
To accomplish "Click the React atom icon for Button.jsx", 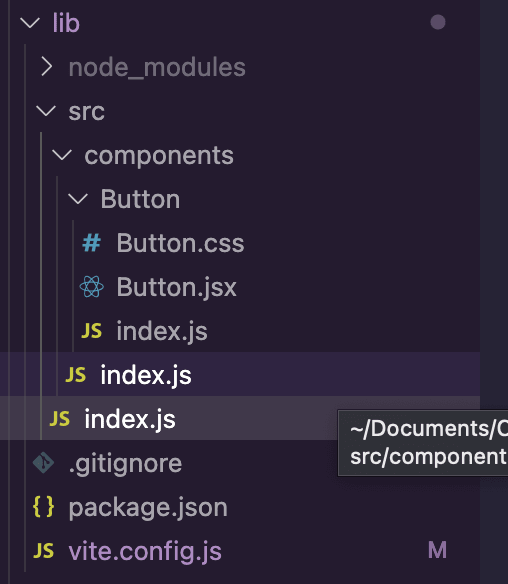I will (x=92, y=287).
